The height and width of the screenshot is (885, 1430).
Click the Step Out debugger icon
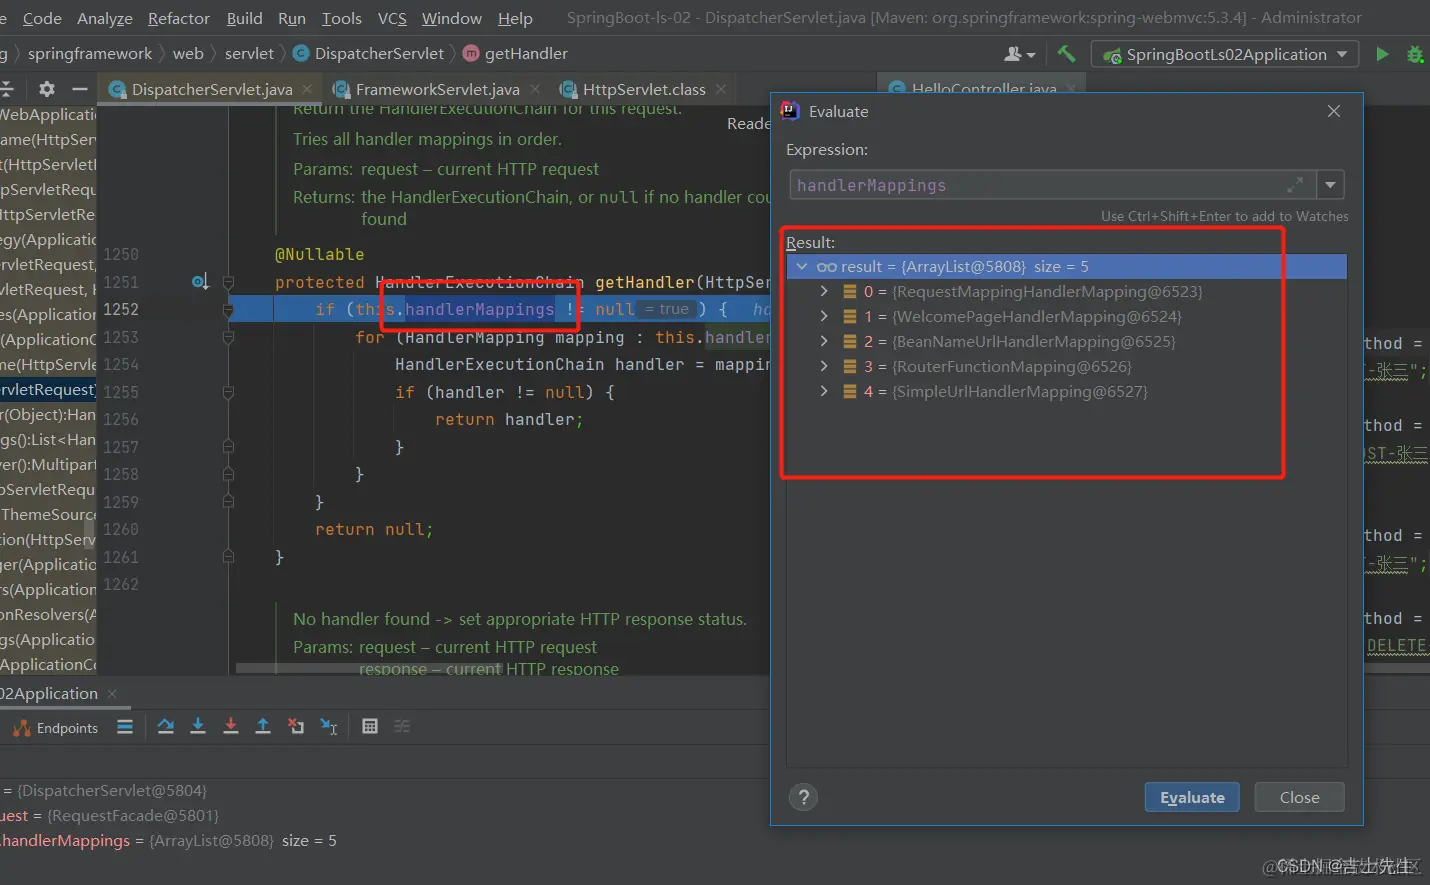pyautogui.click(x=263, y=727)
